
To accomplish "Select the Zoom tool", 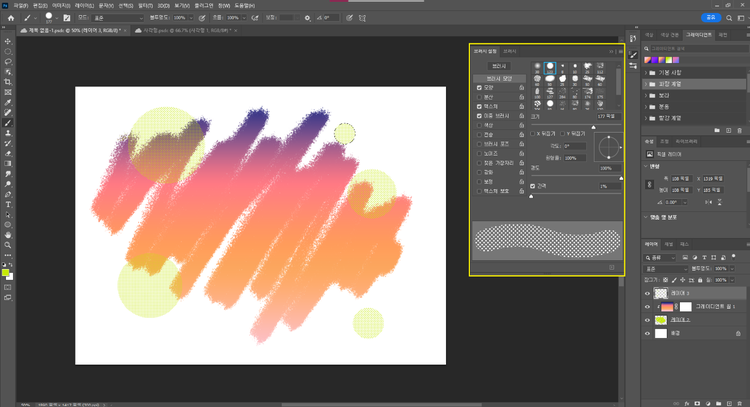I will coord(8,244).
